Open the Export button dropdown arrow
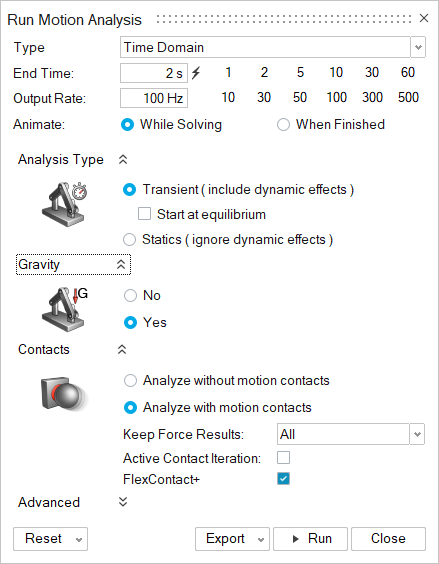The image size is (439, 564). click(x=261, y=539)
